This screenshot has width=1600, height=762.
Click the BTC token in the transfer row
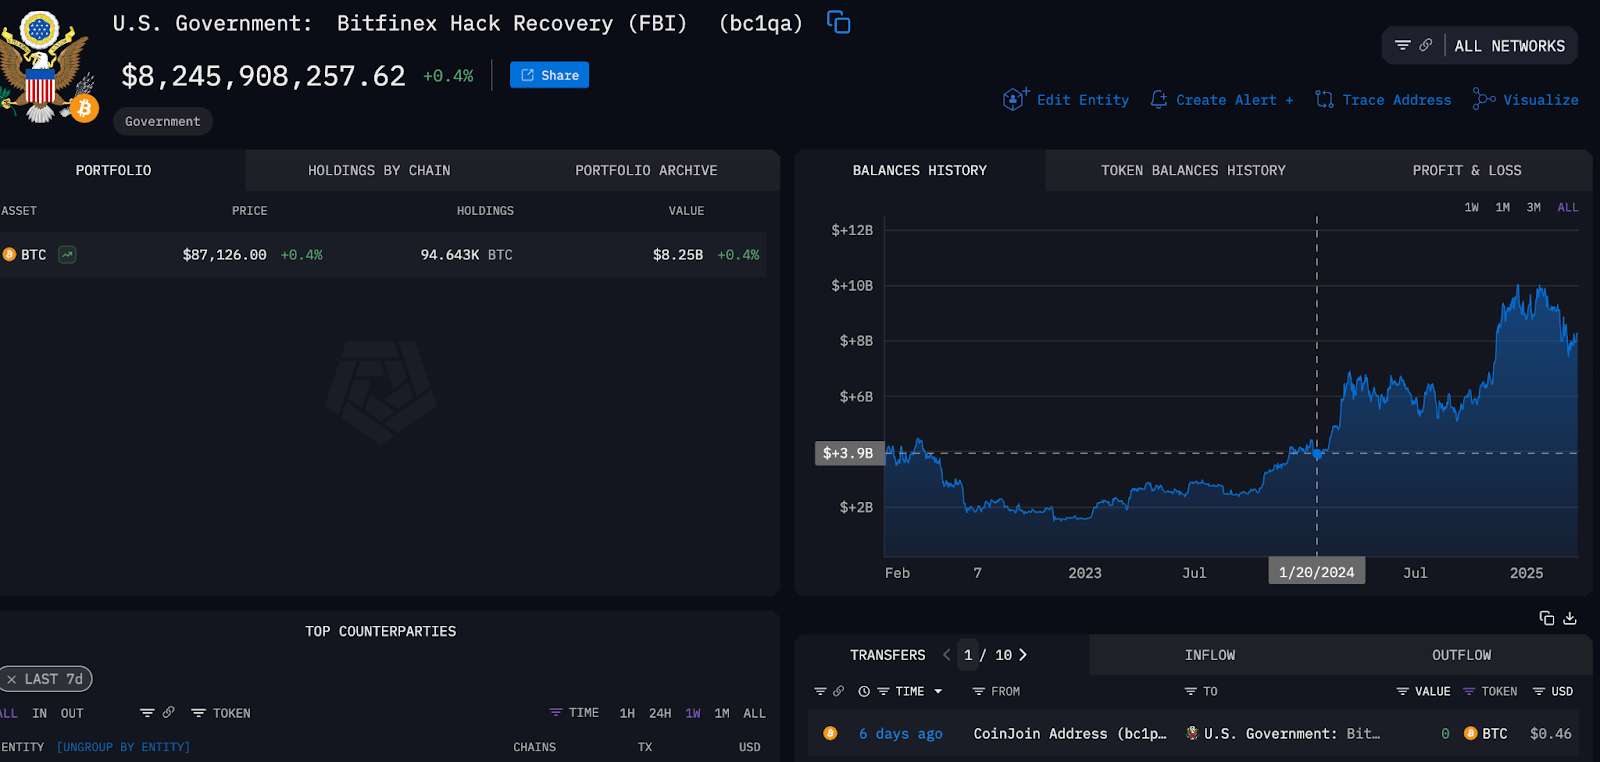pyautogui.click(x=1486, y=734)
